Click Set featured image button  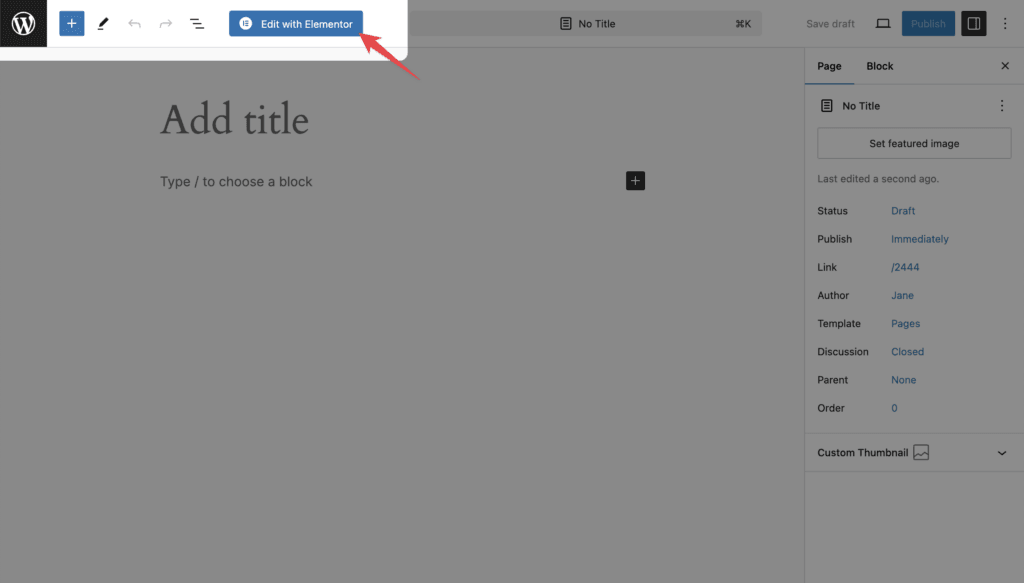tap(914, 144)
